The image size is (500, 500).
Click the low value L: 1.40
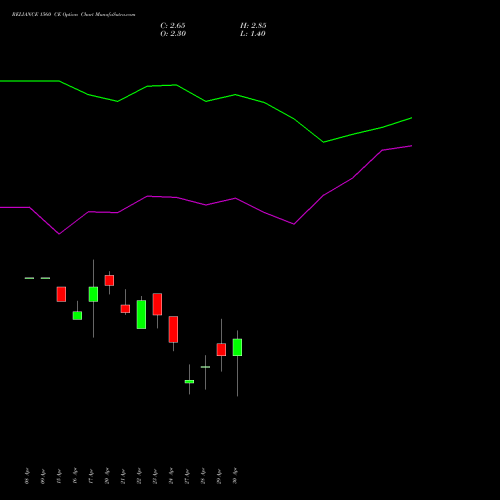click(253, 33)
